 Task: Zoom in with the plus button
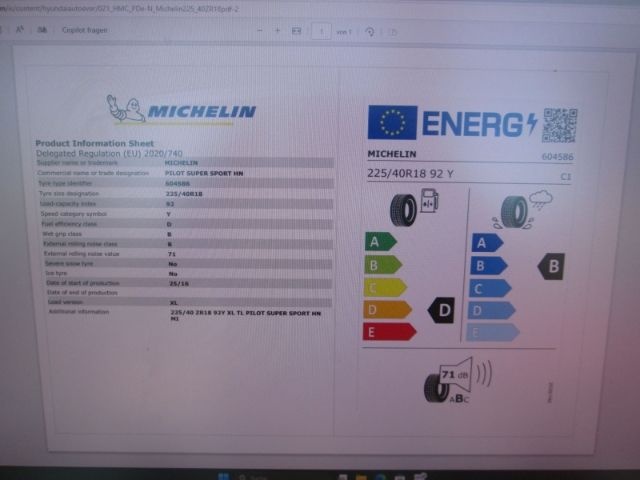278,31
